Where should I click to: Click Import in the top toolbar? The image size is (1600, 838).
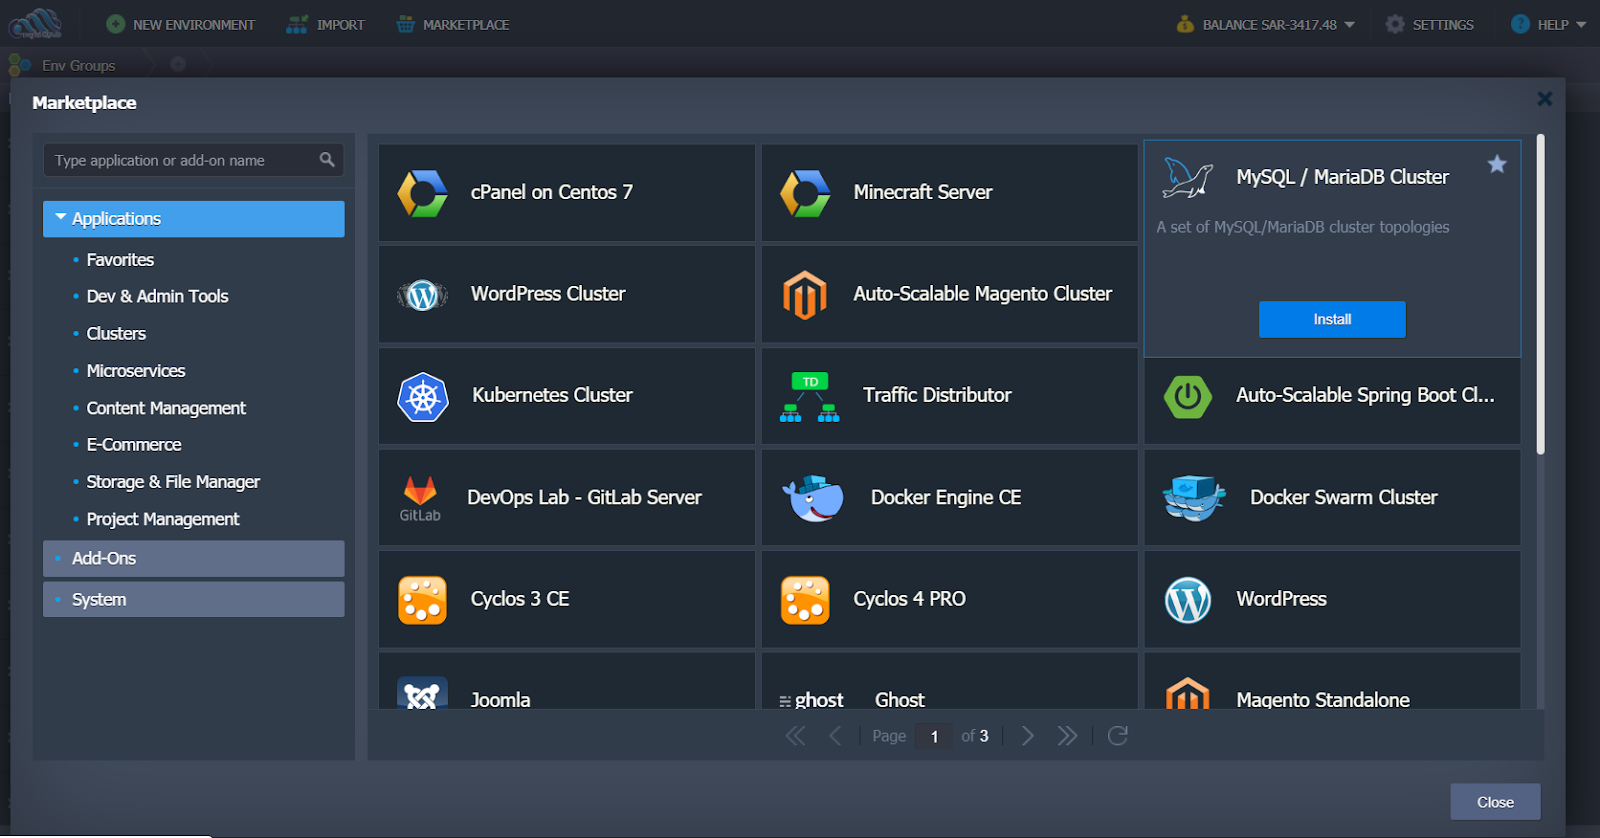(326, 25)
